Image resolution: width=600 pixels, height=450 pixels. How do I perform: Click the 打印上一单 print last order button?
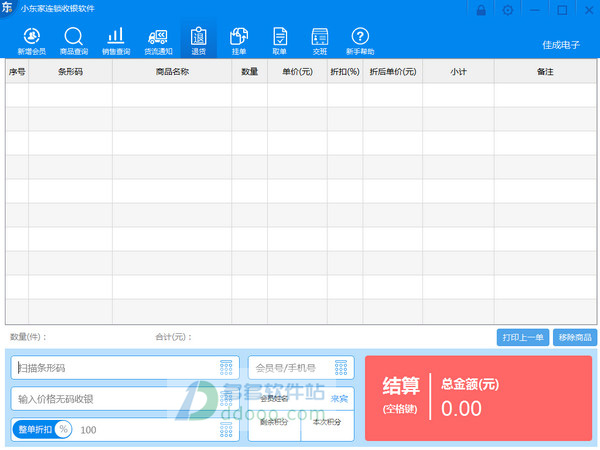coord(523,338)
